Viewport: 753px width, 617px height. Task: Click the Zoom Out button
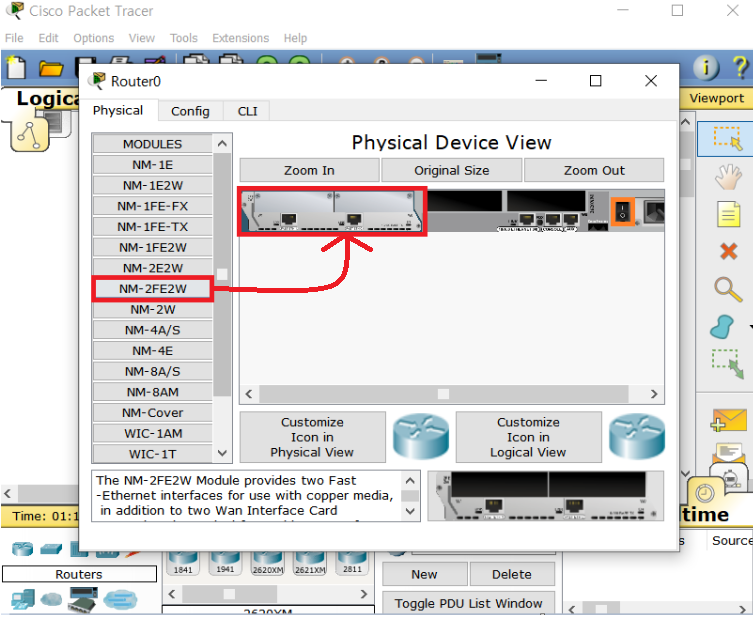tap(594, 170)
